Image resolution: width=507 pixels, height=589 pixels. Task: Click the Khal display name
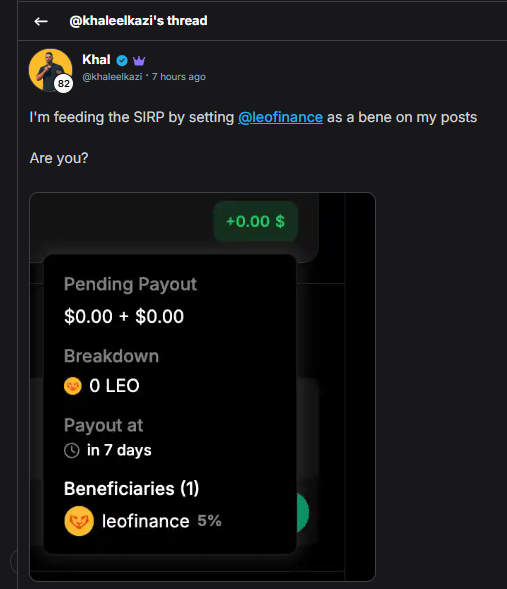click(x=97, y=60)
